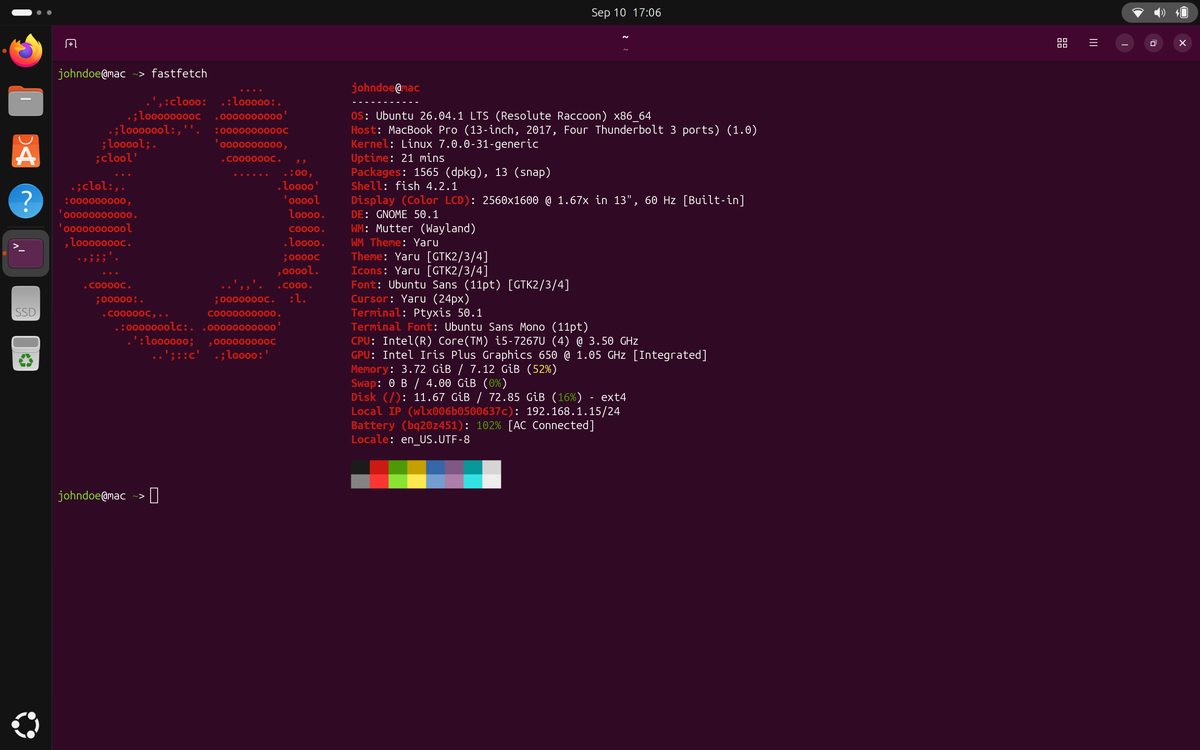Open the Trash from the dock

pos(26,354)
